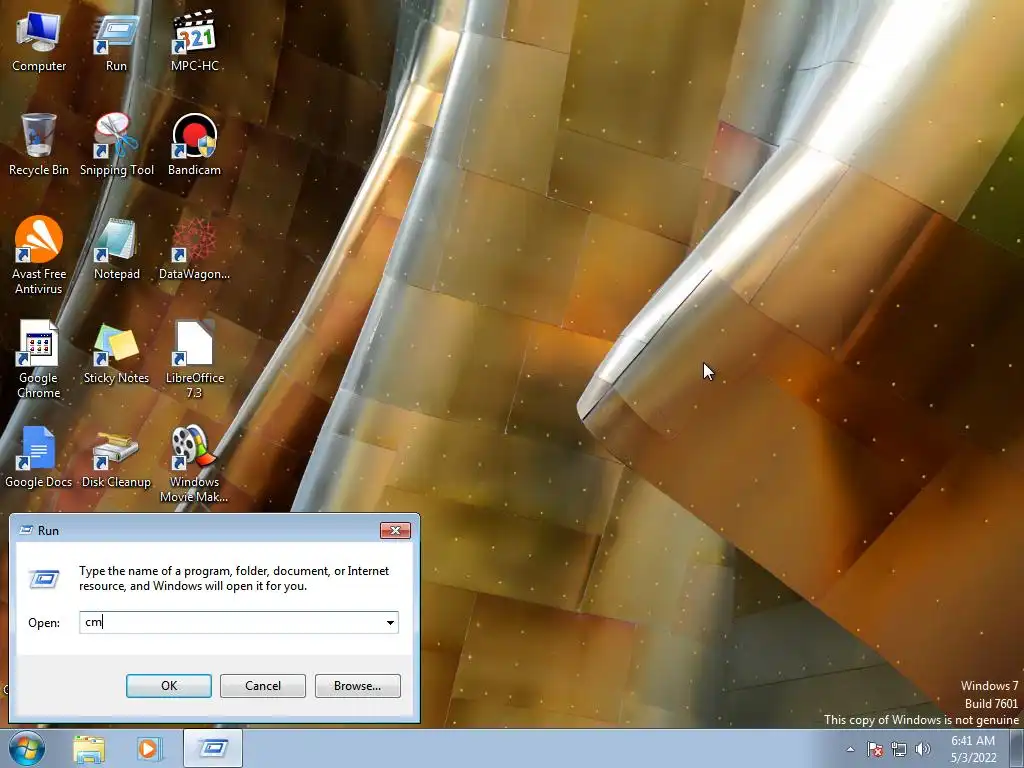
Task: Select the Google Chrome shortcut
Action: [39, 359]
